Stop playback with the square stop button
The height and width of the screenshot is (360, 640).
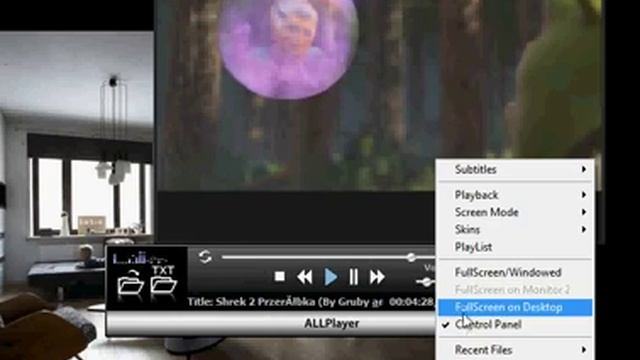(280, 277)
